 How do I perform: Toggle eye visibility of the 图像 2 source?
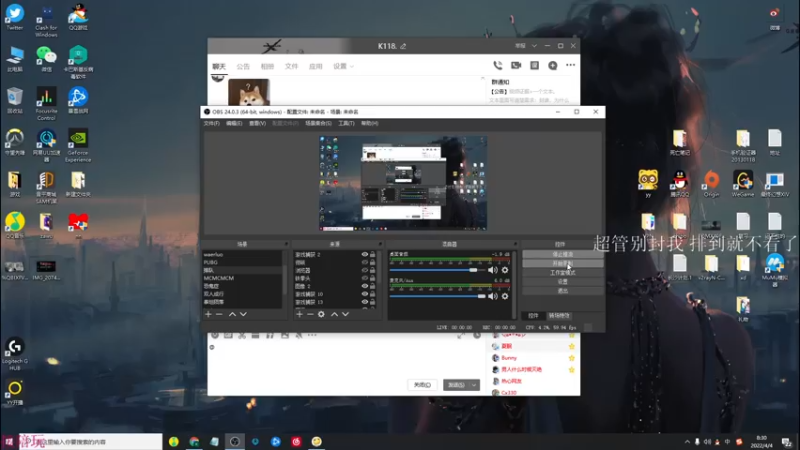coord(364,286)
